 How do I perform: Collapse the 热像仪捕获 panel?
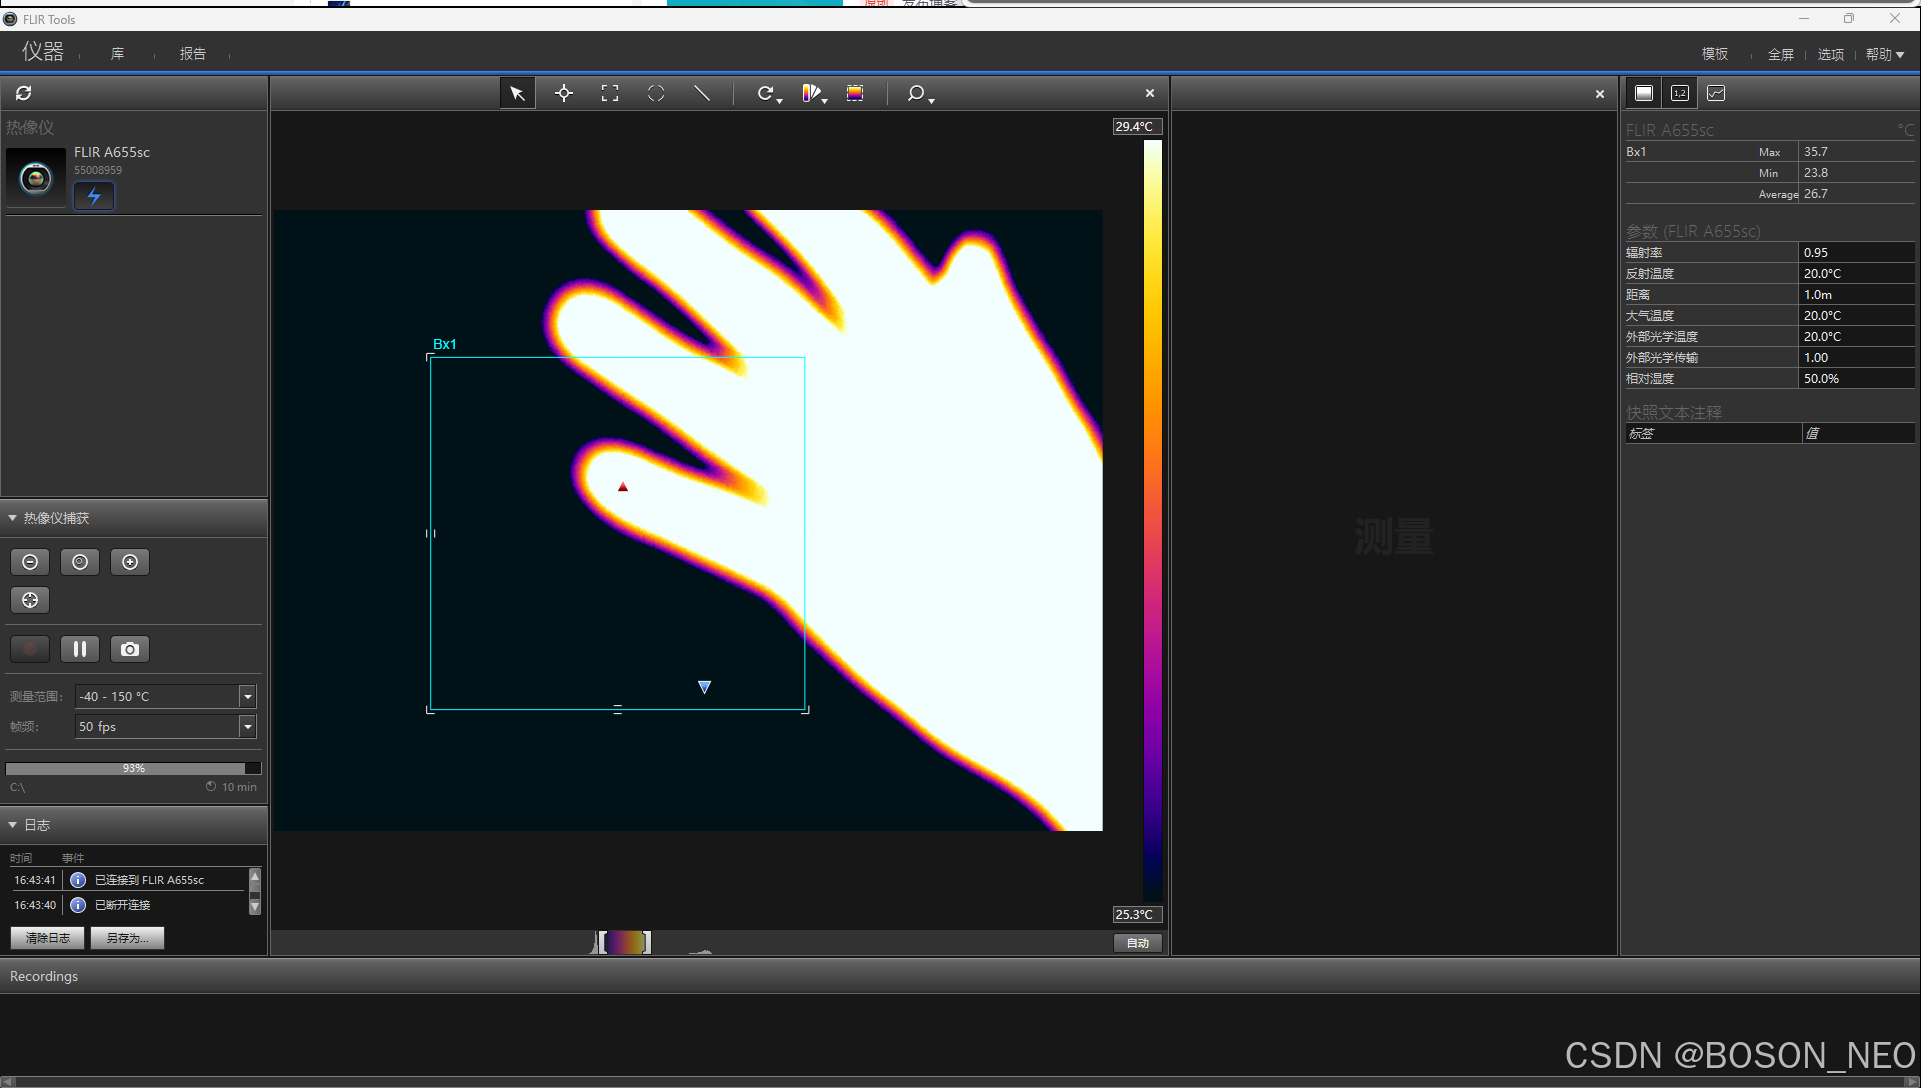pyautogui.click(x=13, y=518)
